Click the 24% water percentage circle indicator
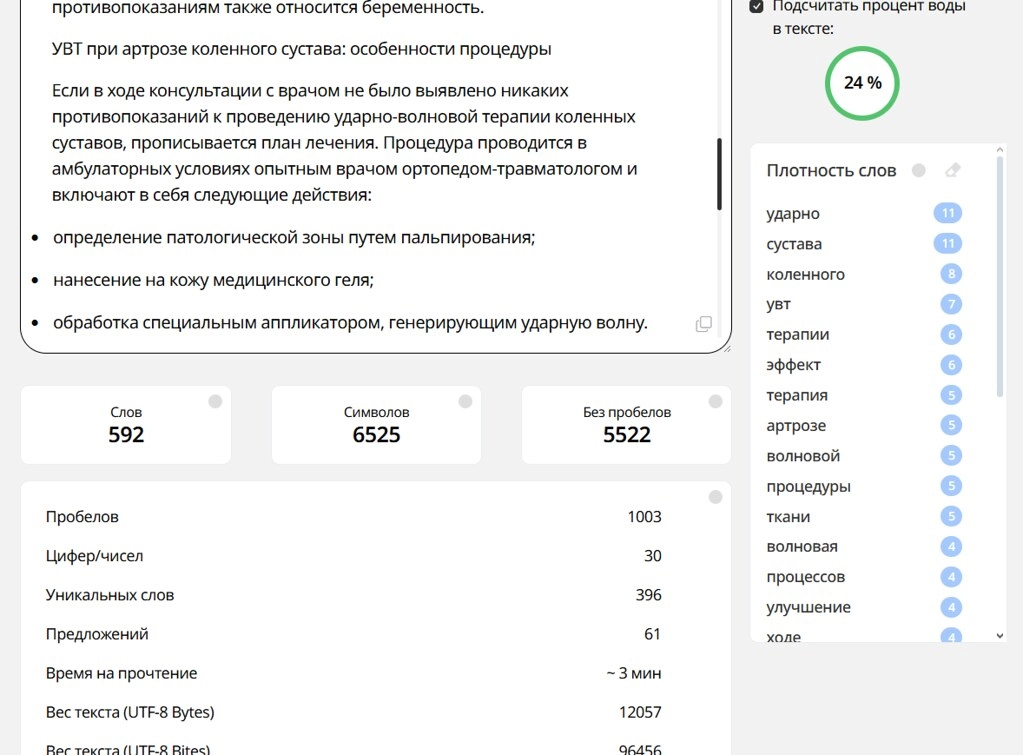1023x755 pixels. 861,83
